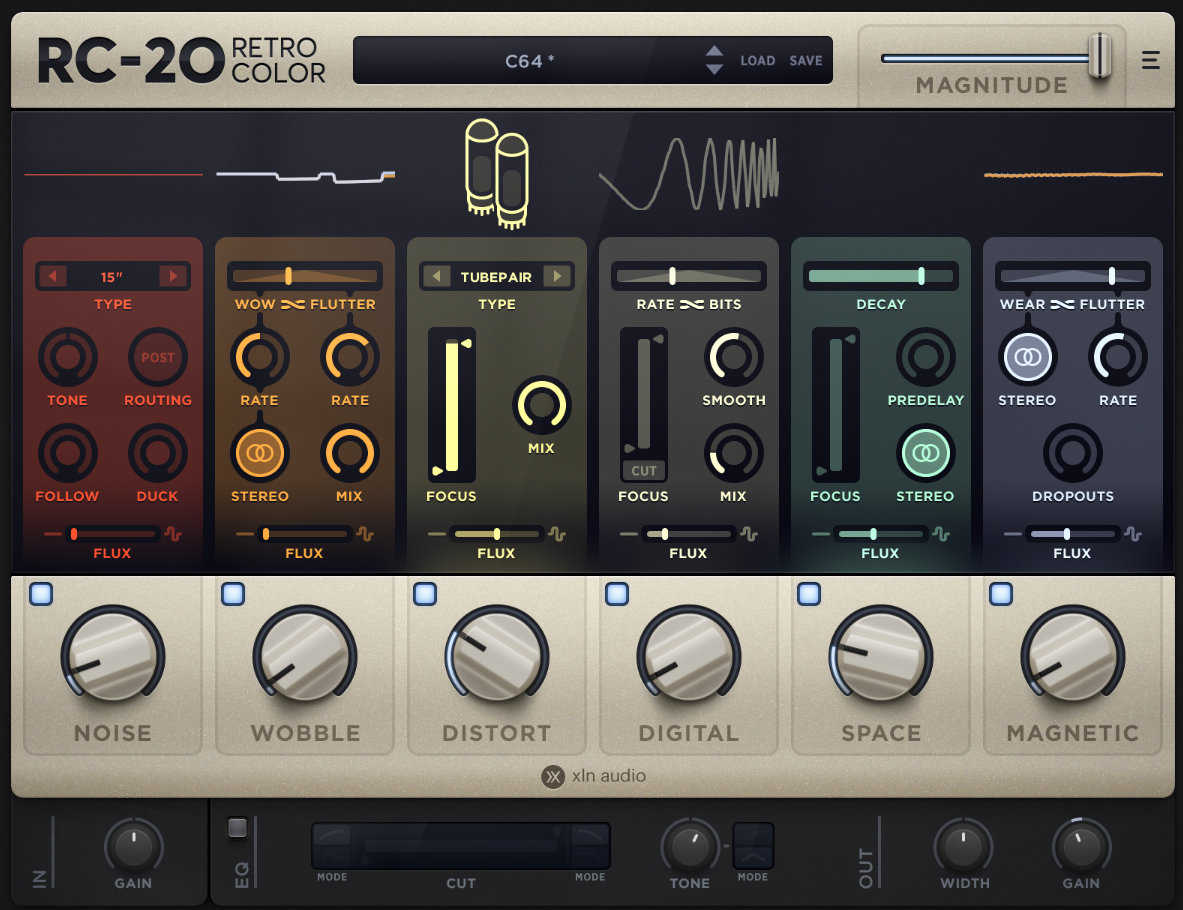The height and width of the screenshot is (910, 1183).
Task: Click the green STEREO toggle in the Space module
Action: 925,452
